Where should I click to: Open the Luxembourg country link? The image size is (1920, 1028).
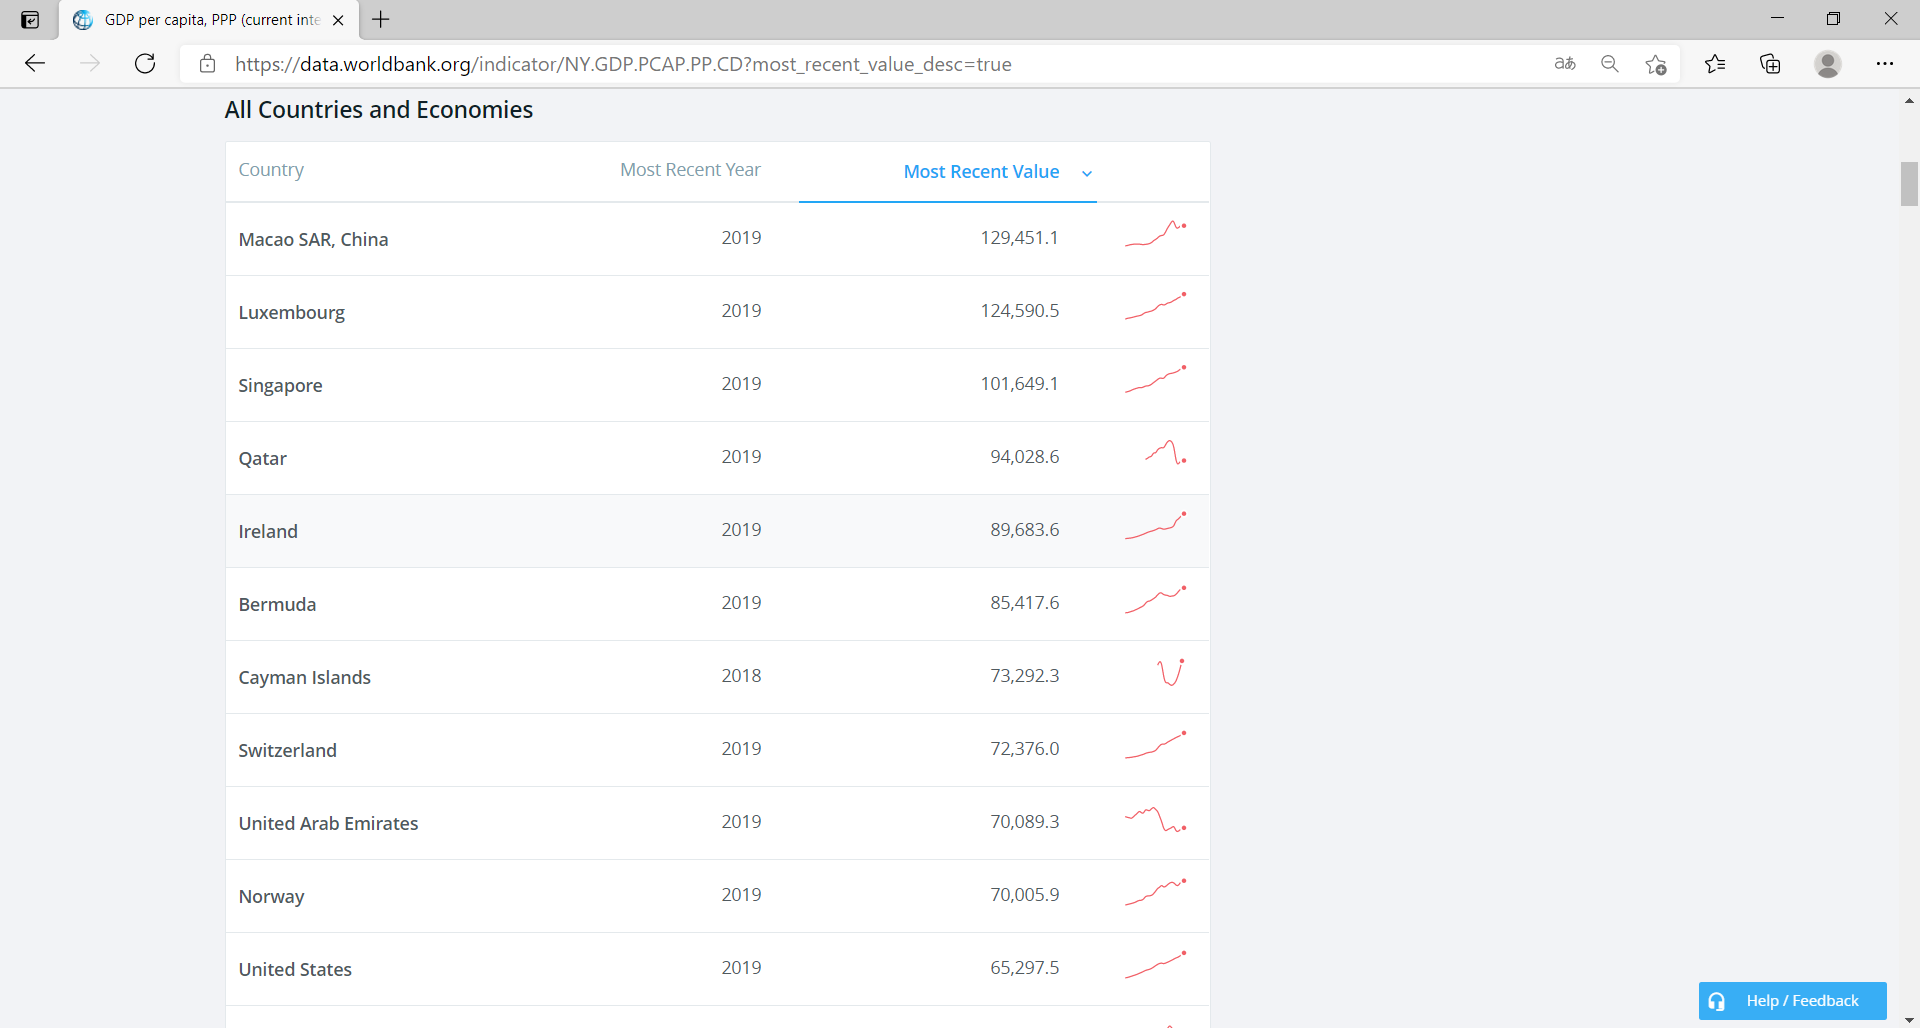click(291, 313)
